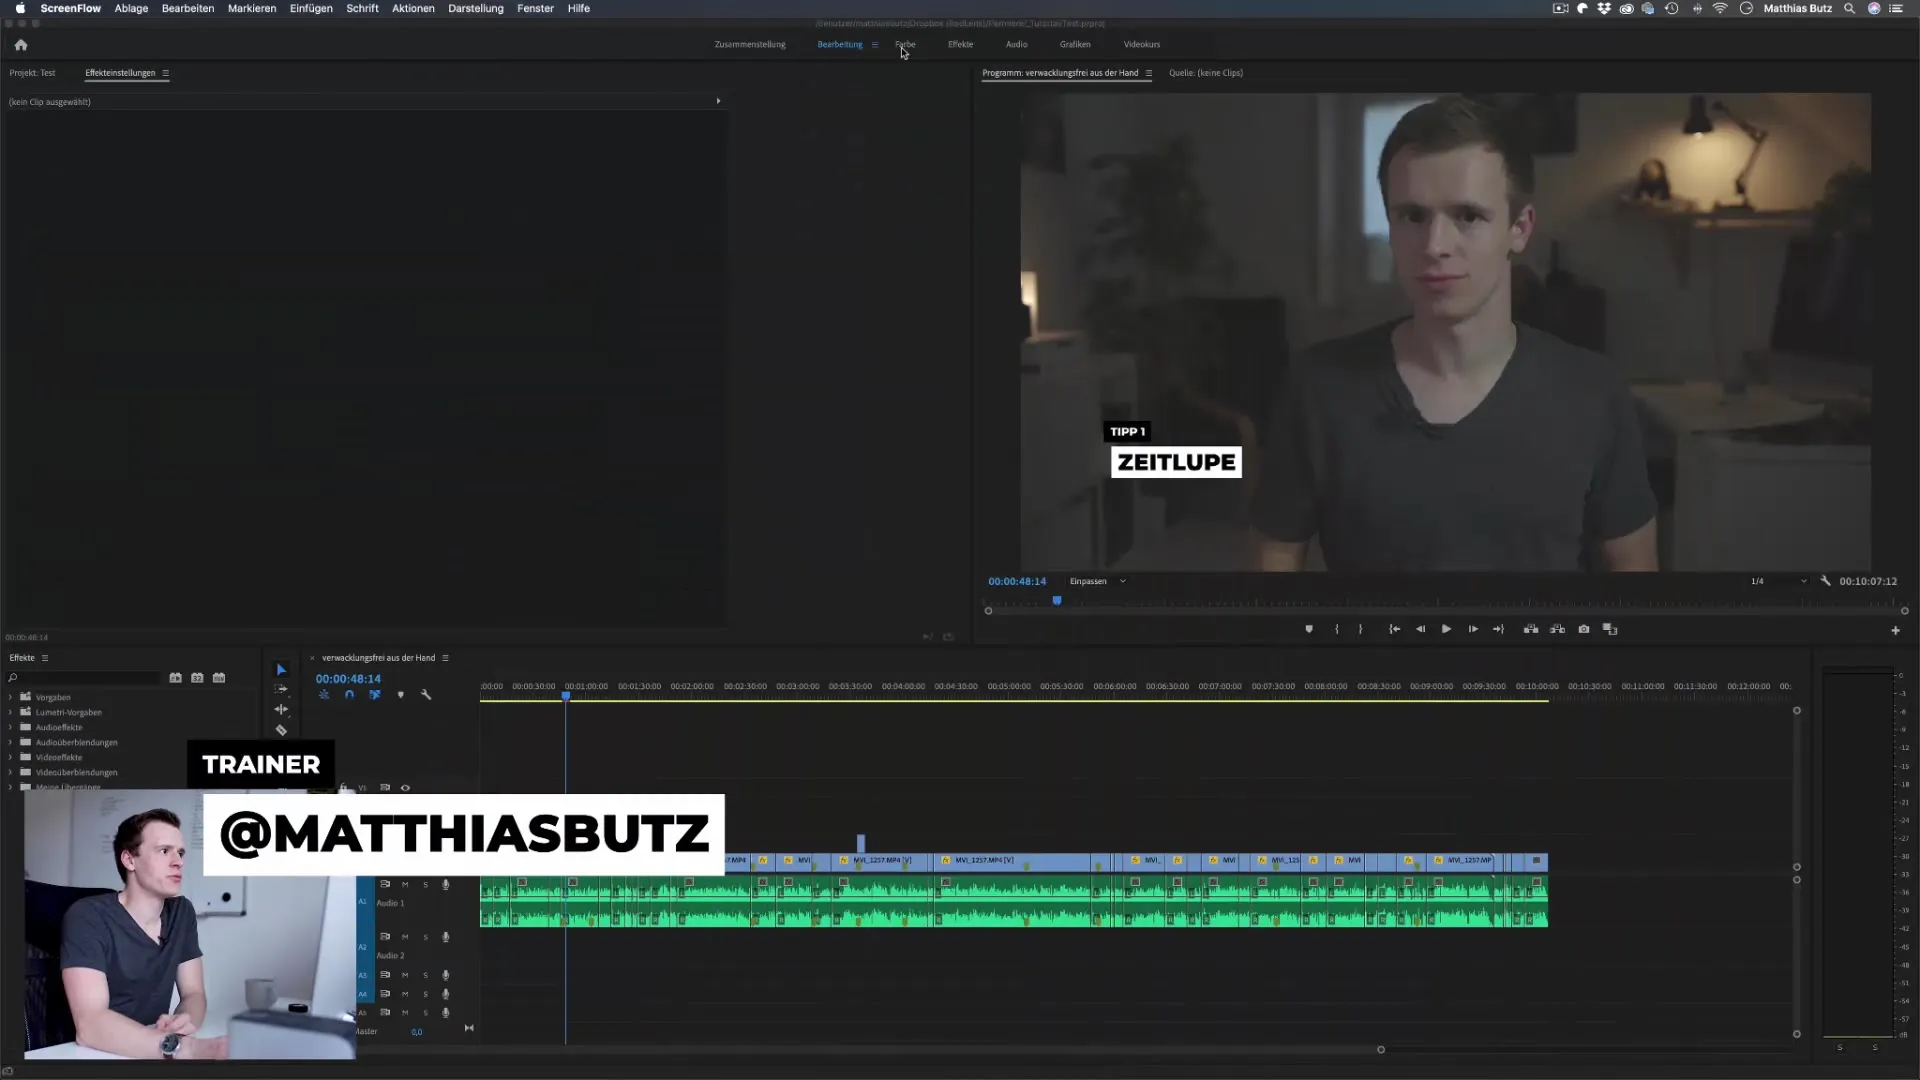Image resolution: width=1920 pixels, height=1080 pixels.
Task: Mute the Audio 1 track
Action: 405,885
